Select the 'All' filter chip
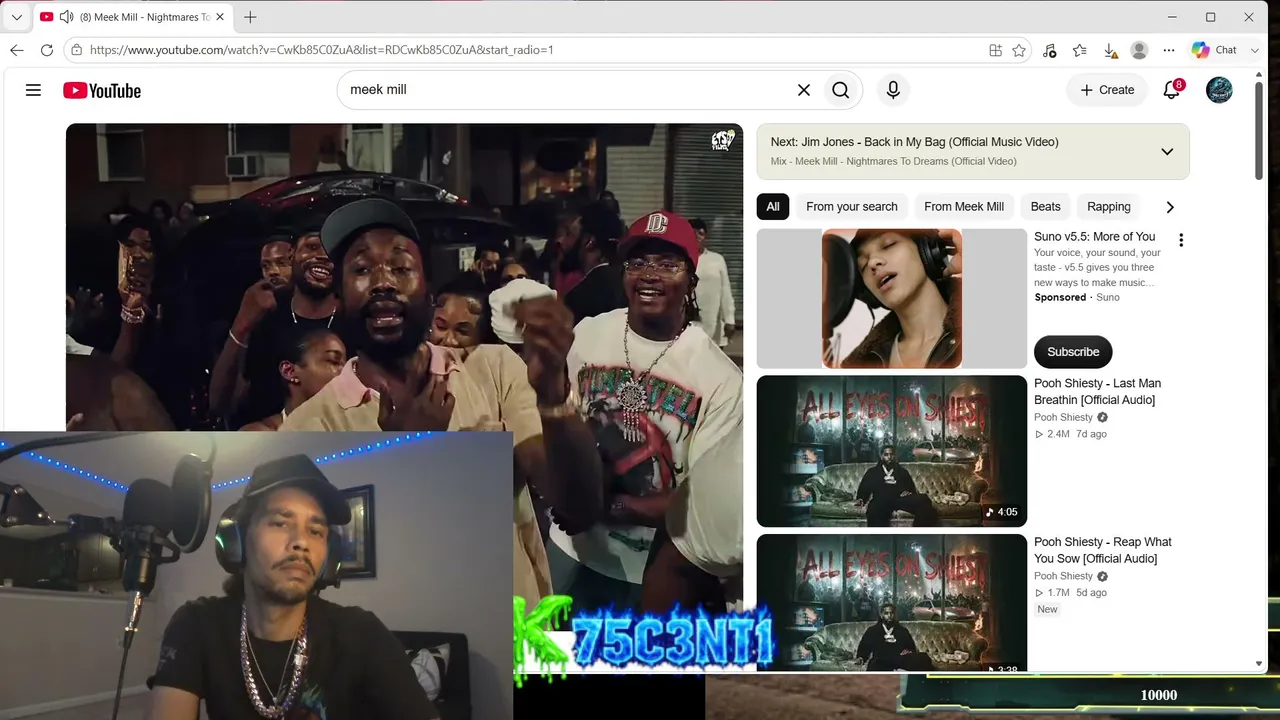 [x=773, y=207]
